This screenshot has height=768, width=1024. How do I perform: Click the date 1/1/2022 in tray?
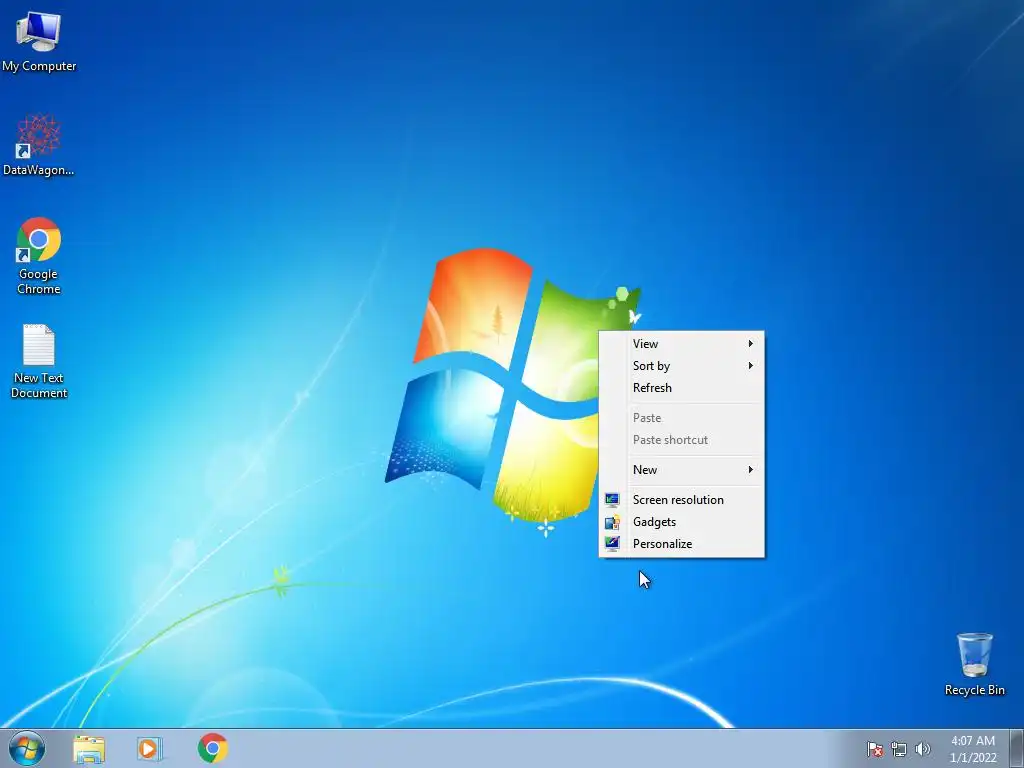tap(973, 758)
